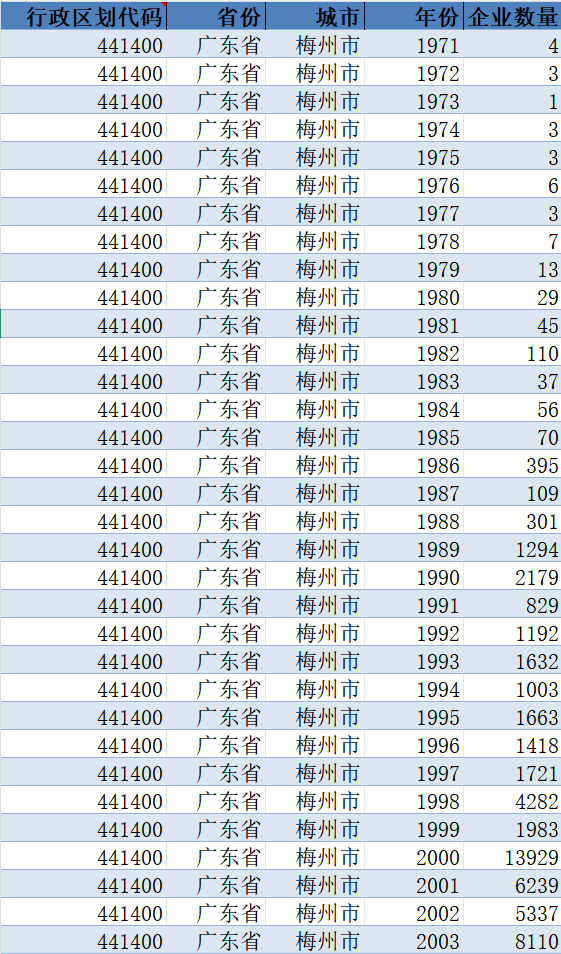Select the year cell 1985
This screenshot has width=561, height=954.
click(414, 436)
